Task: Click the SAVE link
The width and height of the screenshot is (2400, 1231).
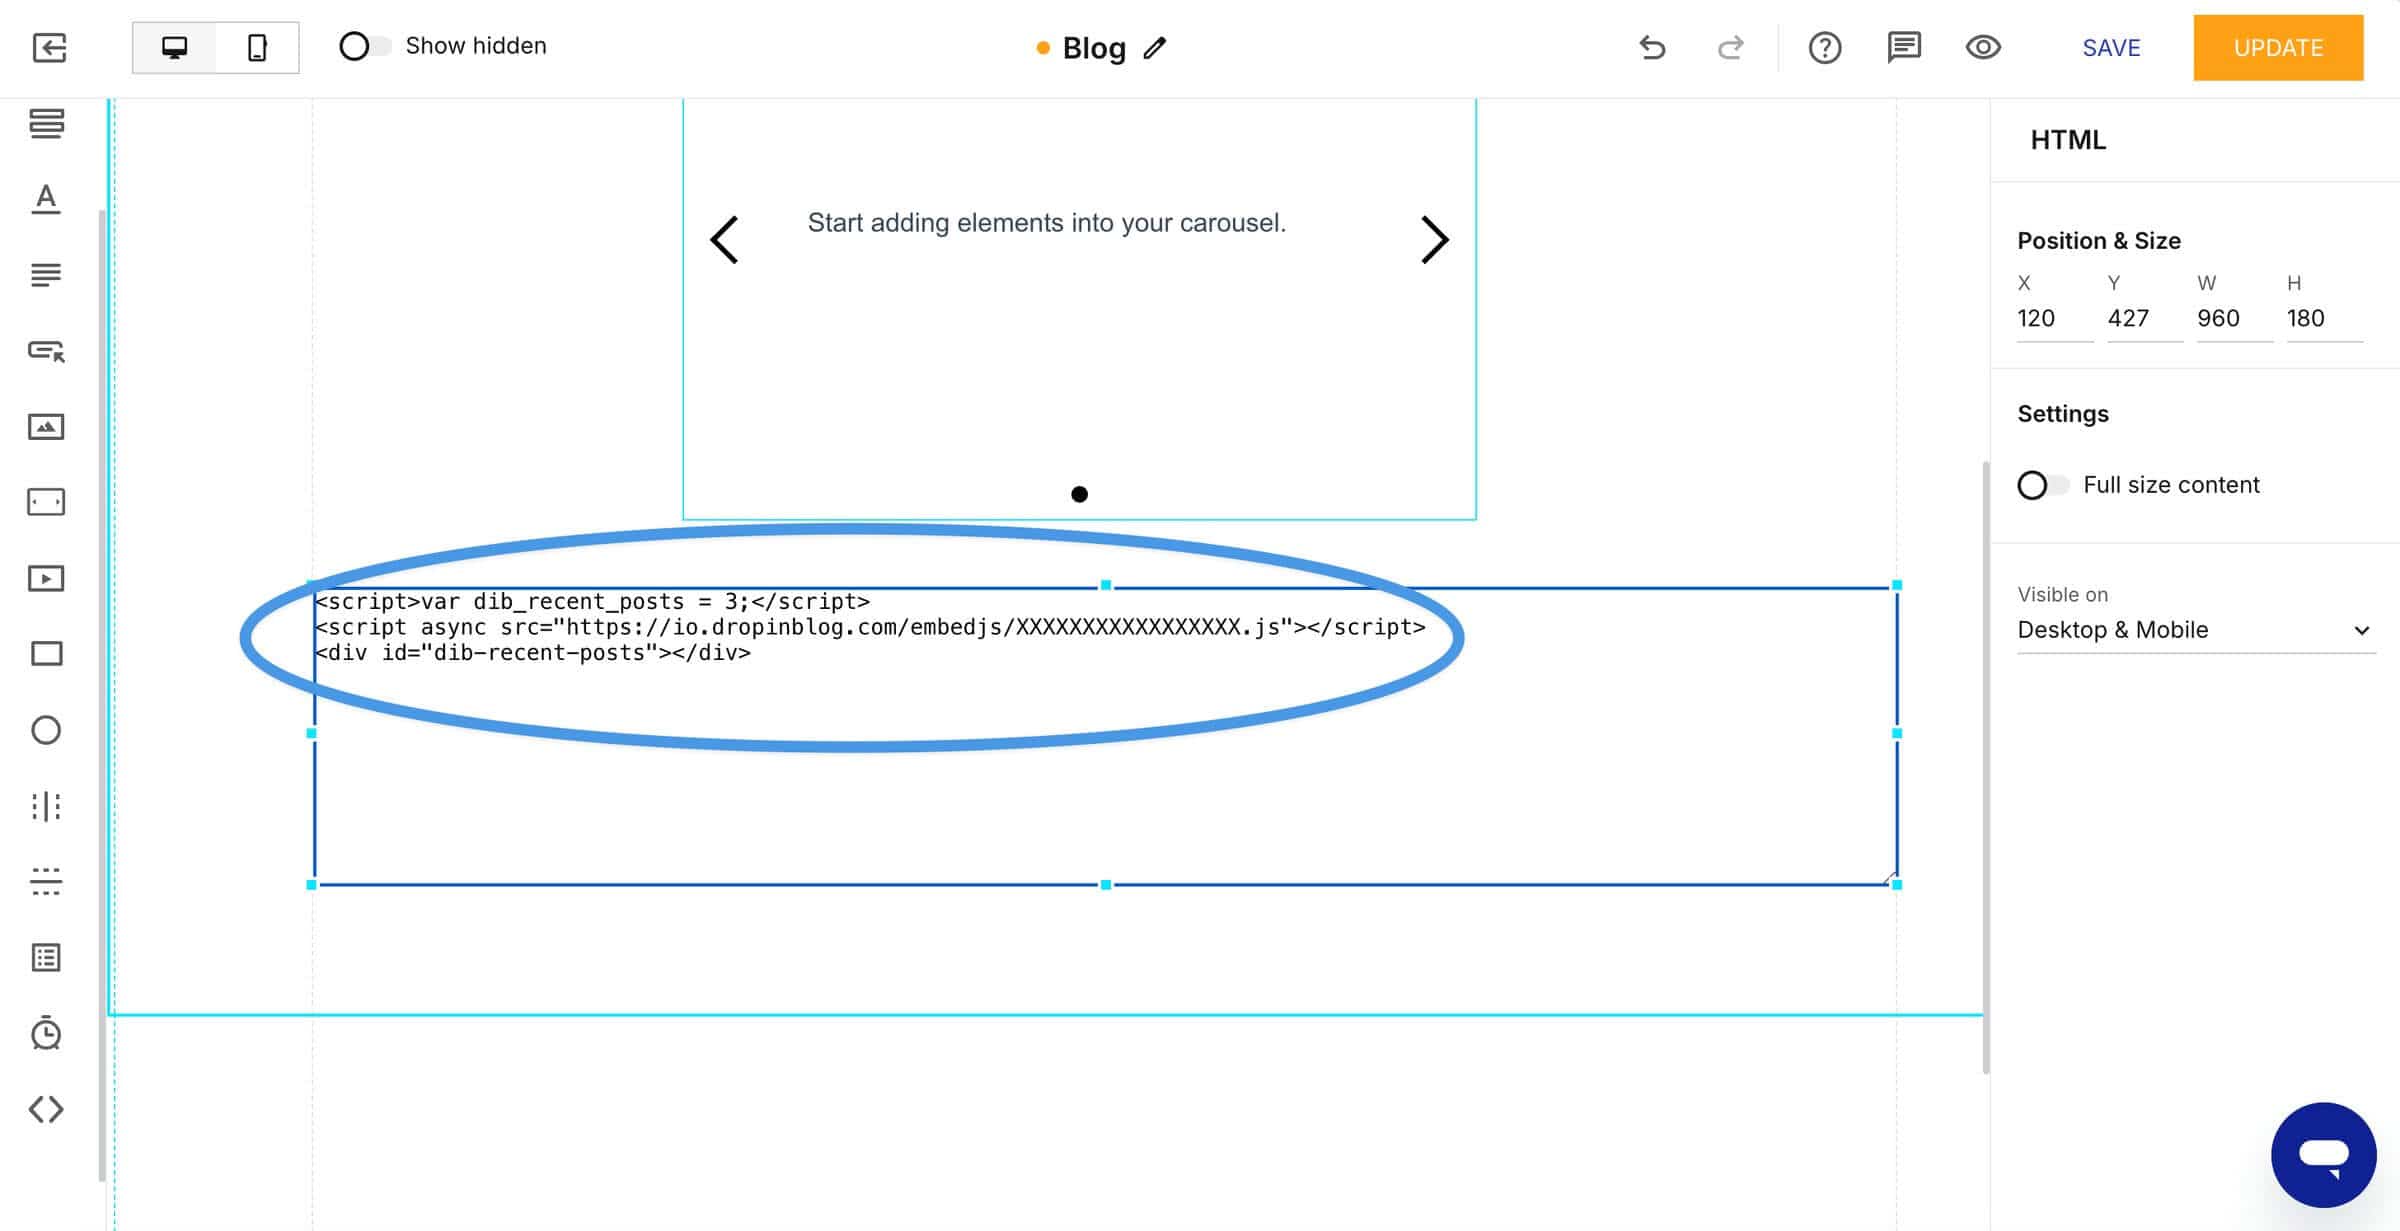Action: pyautogui.click(x=2111, y=48)
